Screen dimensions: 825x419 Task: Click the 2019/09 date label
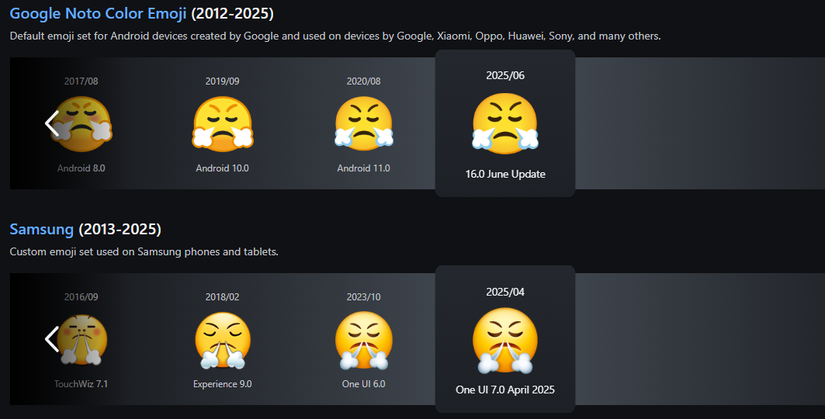point(222,81)
